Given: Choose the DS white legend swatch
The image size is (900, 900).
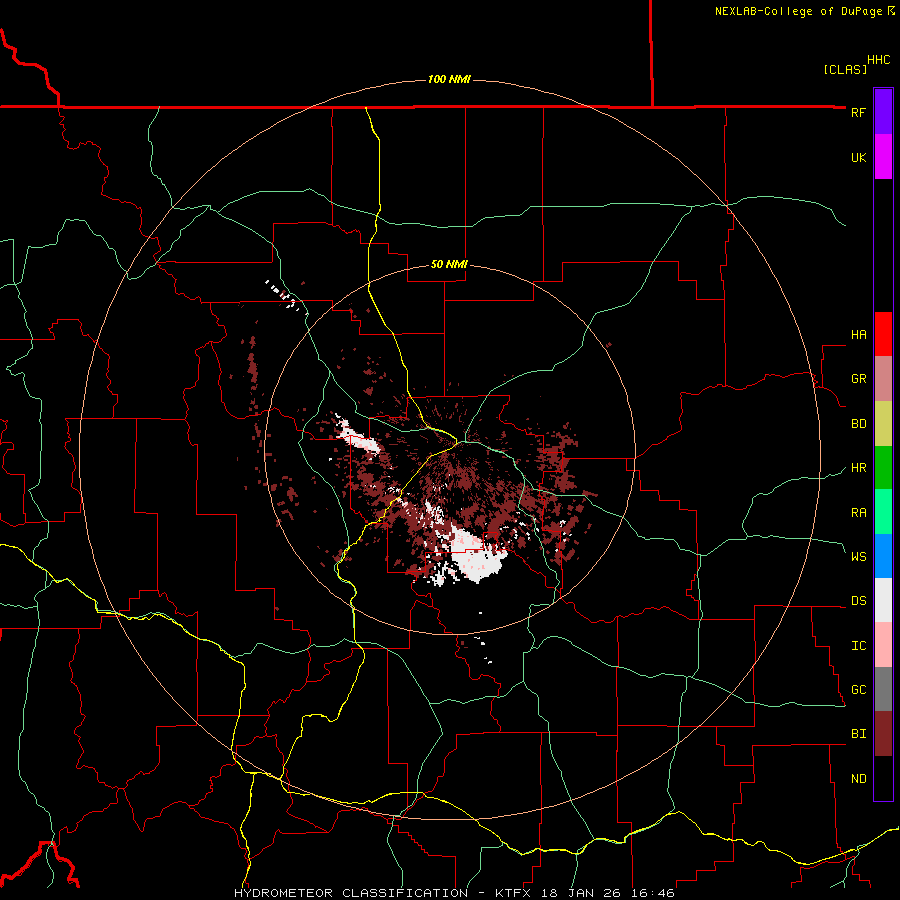Looking at the screenshot, I should [883, 600].
